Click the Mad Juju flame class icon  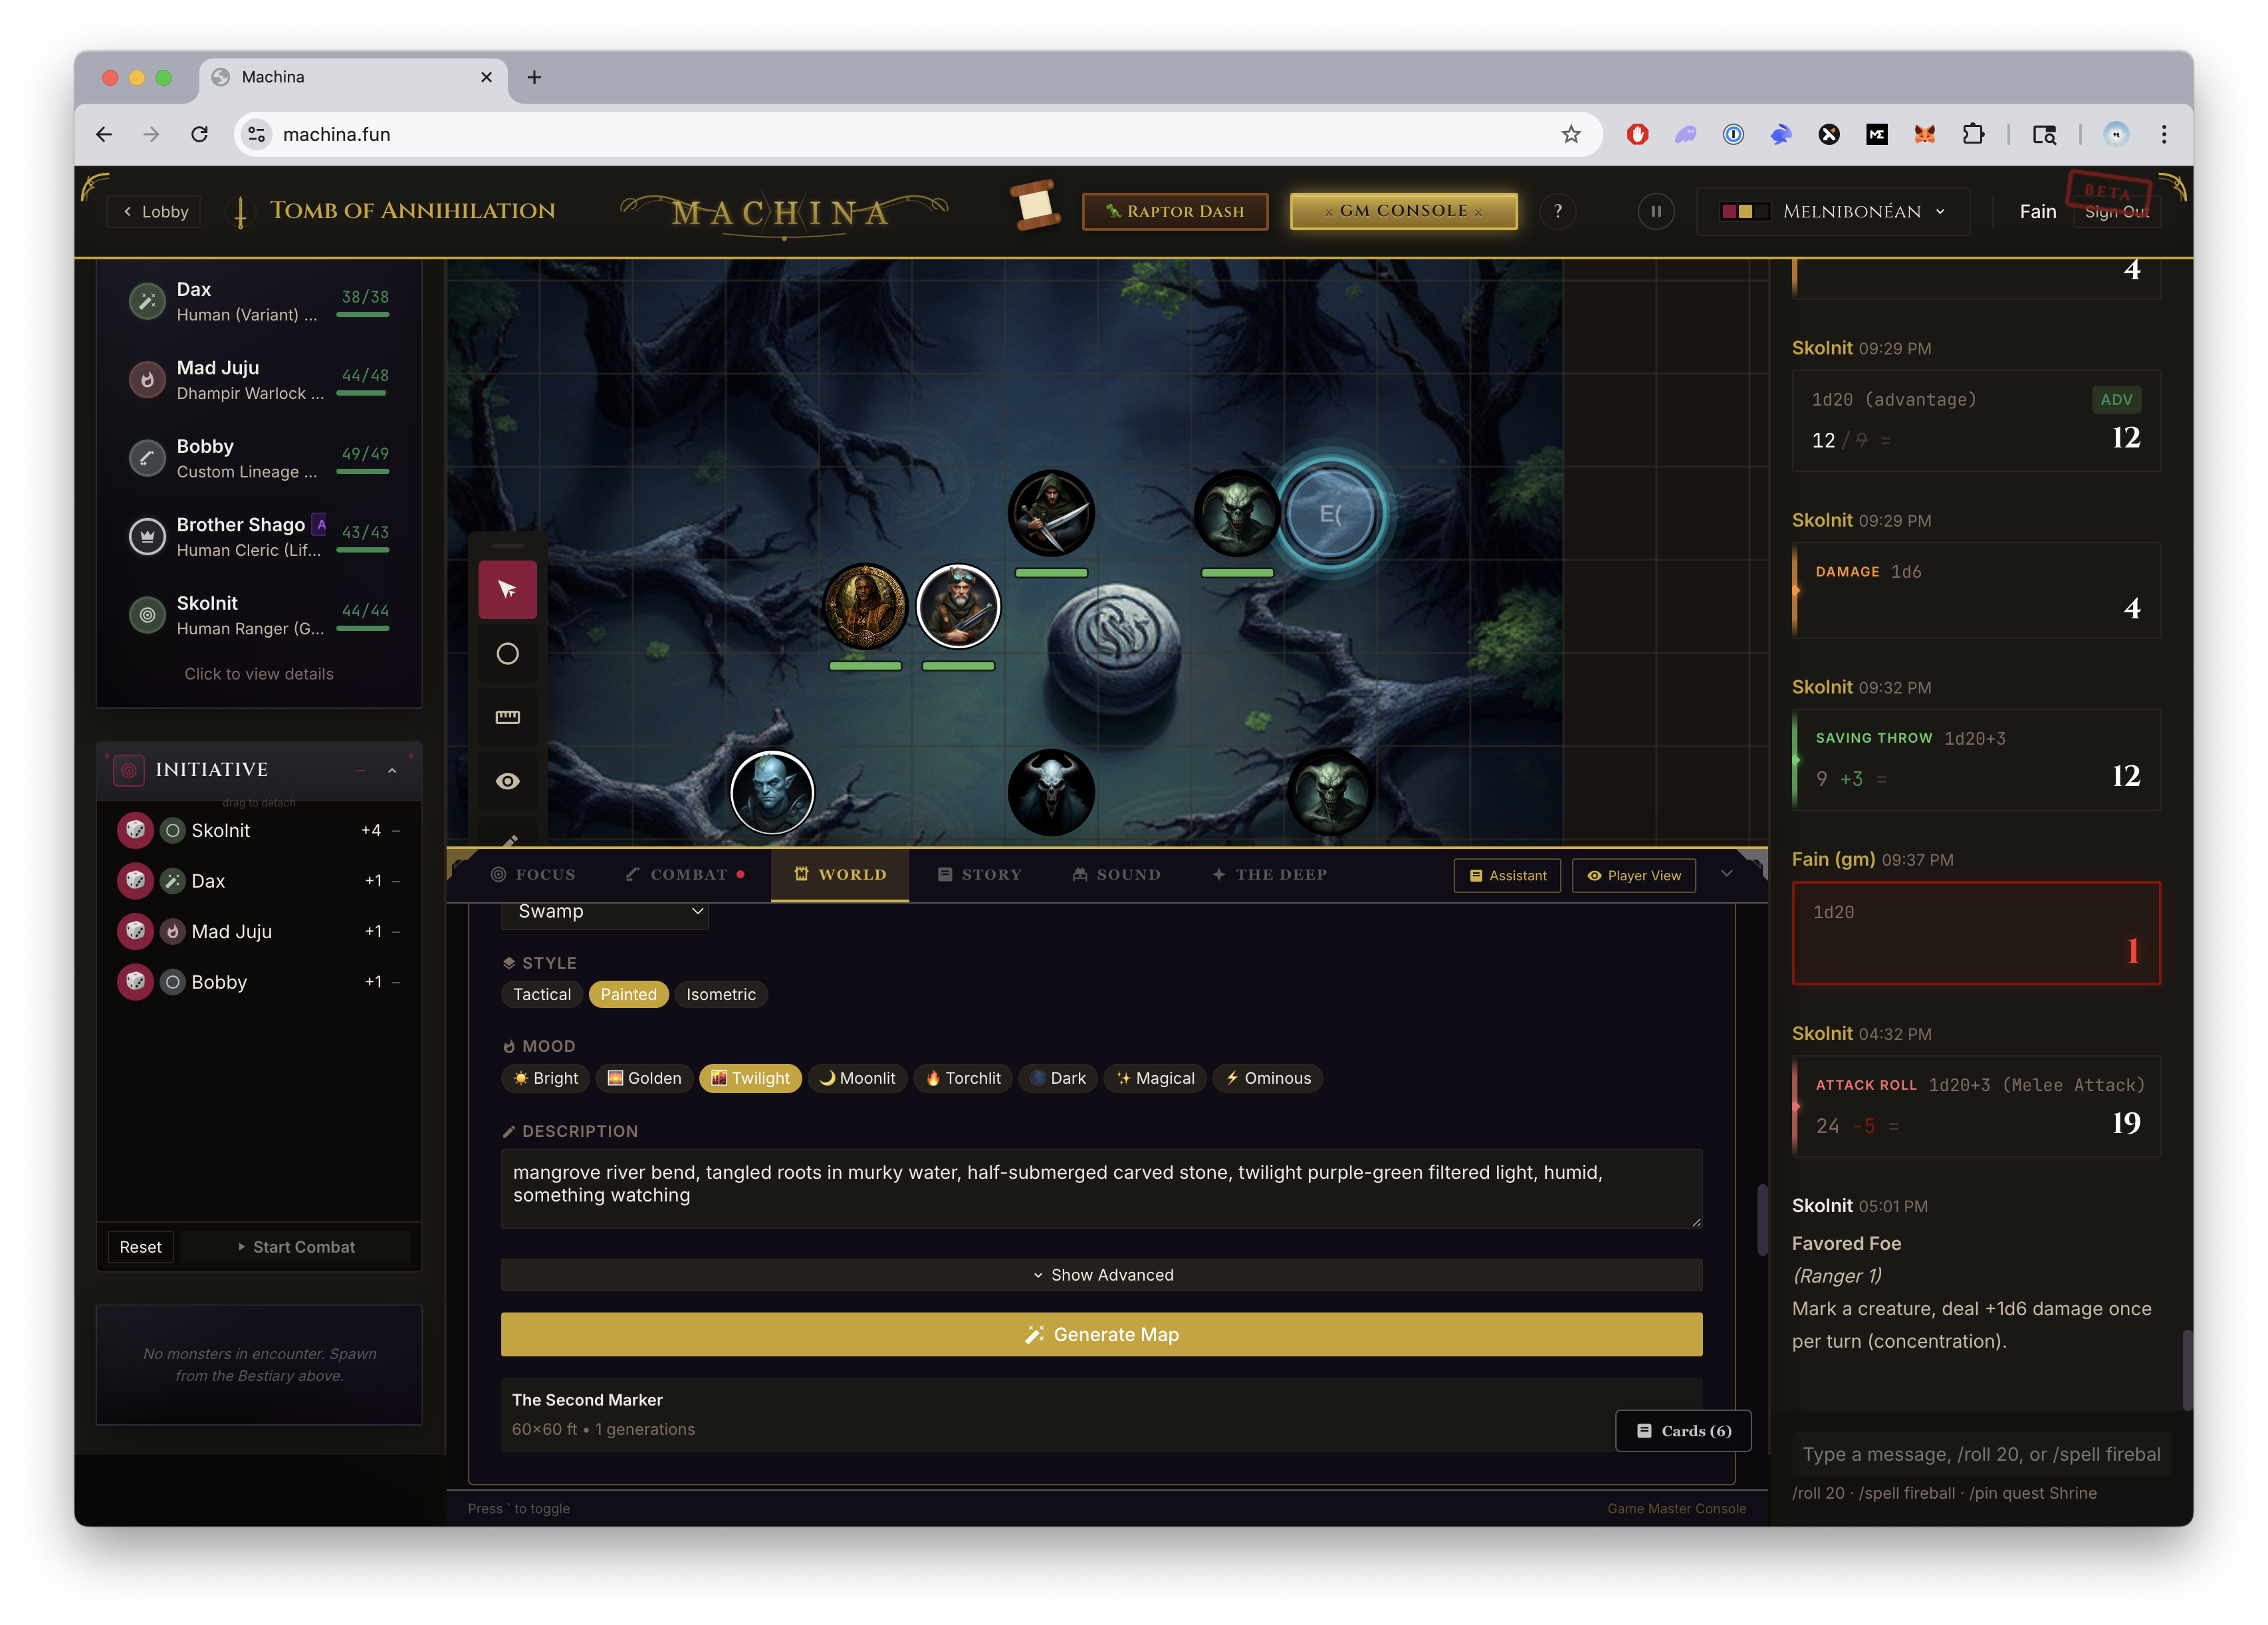pos(147,380)
